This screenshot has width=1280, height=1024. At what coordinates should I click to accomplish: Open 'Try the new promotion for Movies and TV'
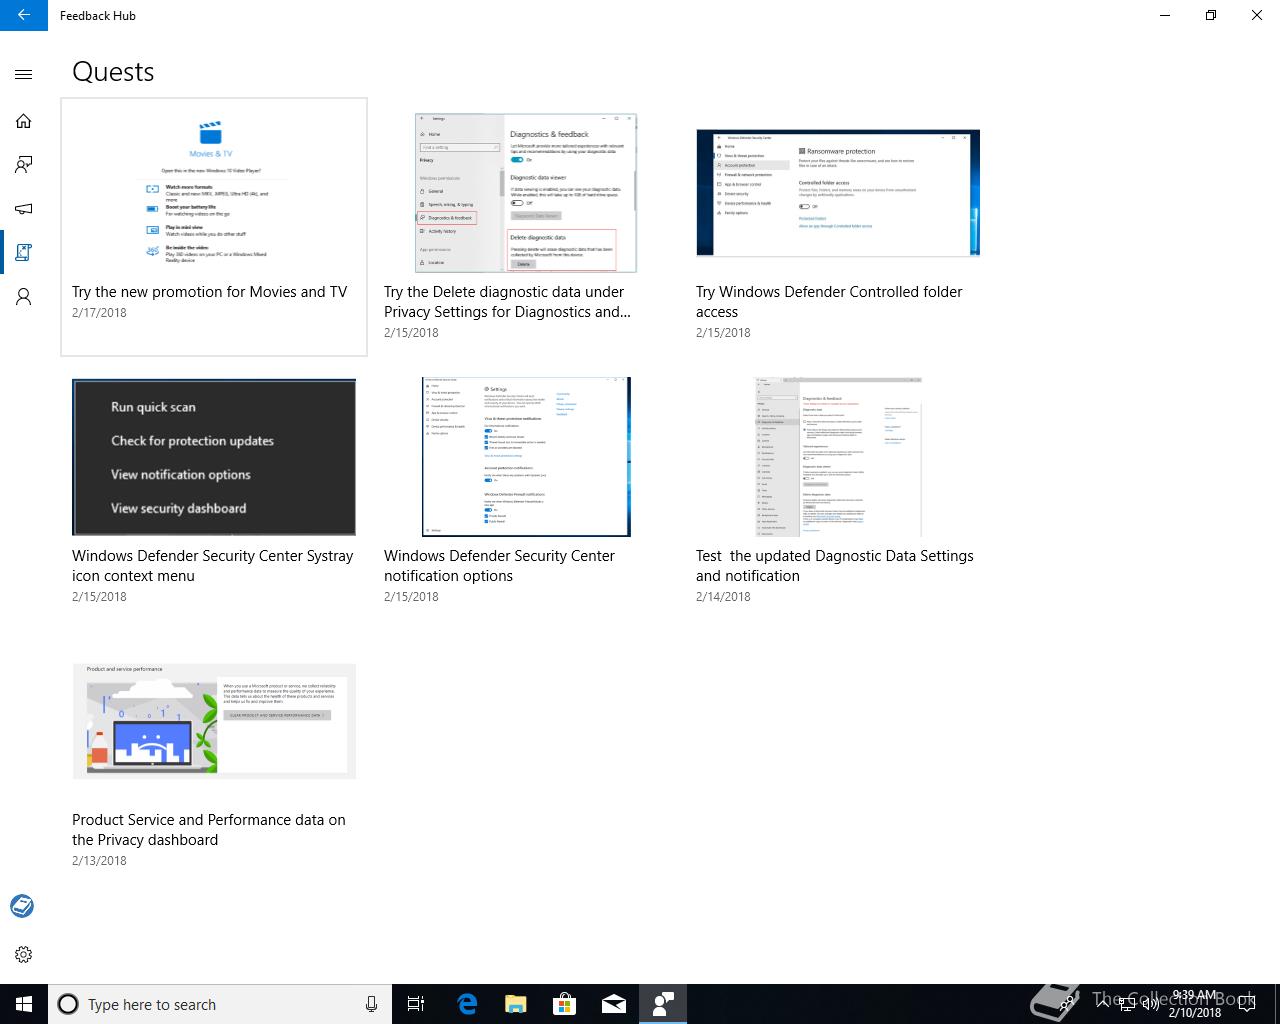coord(209,292)
